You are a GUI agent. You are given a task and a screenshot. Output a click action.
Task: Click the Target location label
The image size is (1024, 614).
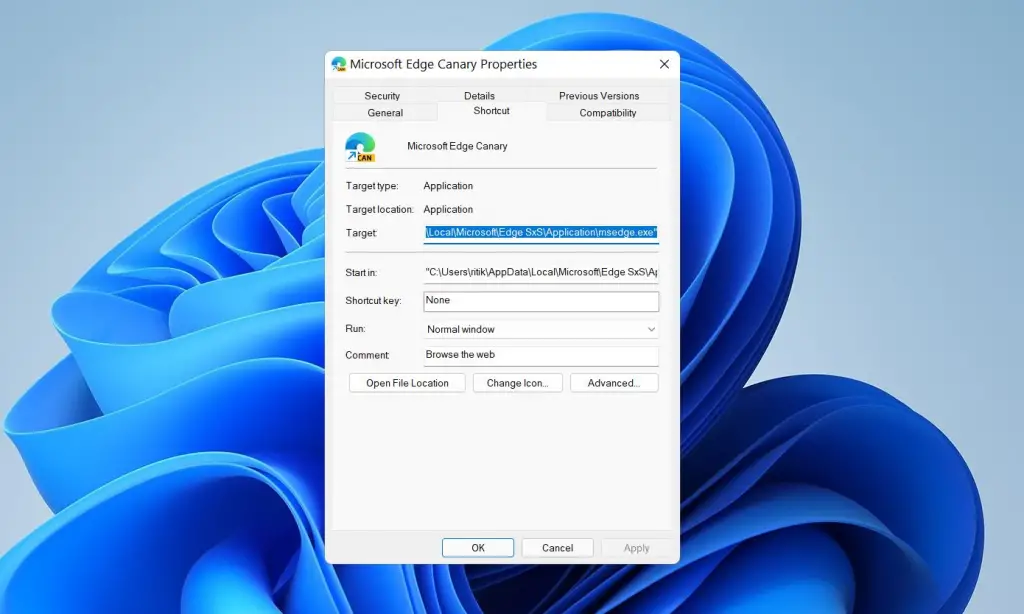coord(379,210)
